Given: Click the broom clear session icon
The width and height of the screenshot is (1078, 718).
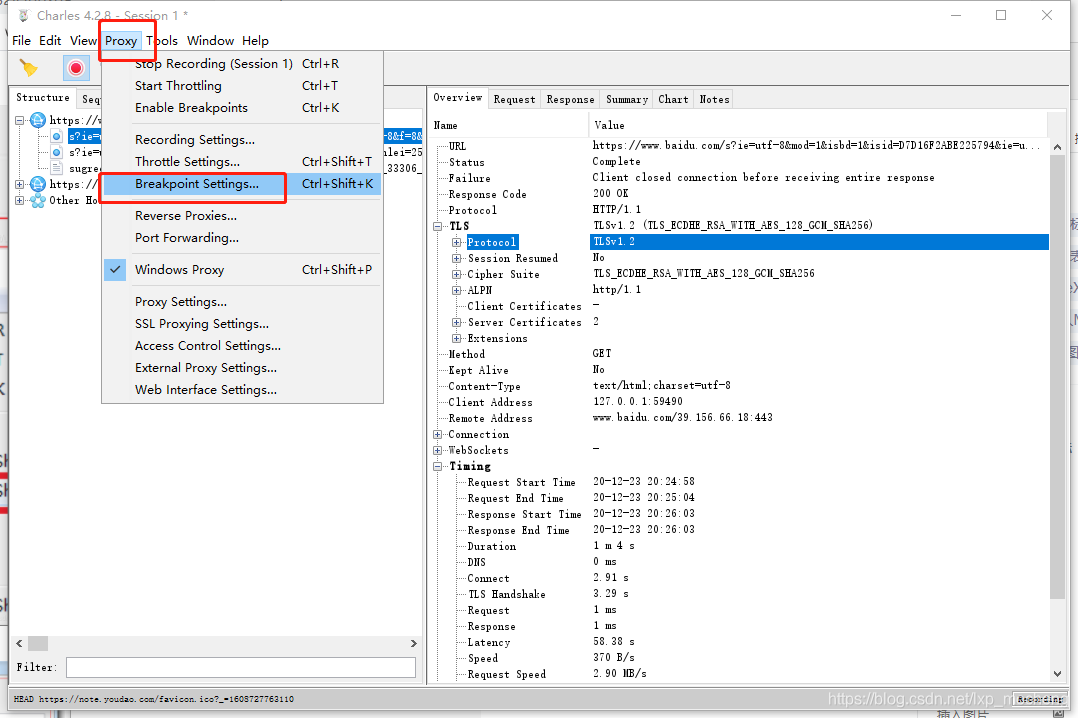Looking at the screenshot, I should (x=29, y=67).
